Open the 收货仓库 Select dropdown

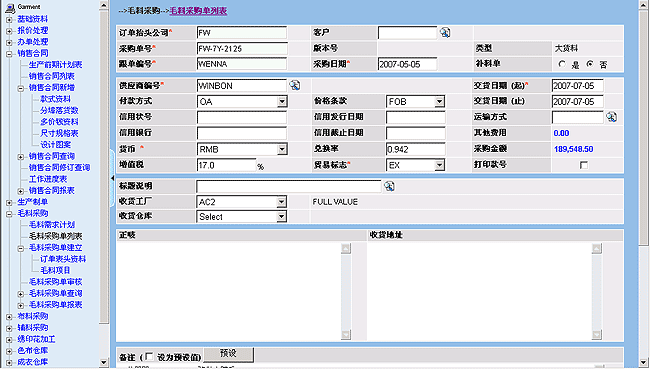[x=281, y=216]
